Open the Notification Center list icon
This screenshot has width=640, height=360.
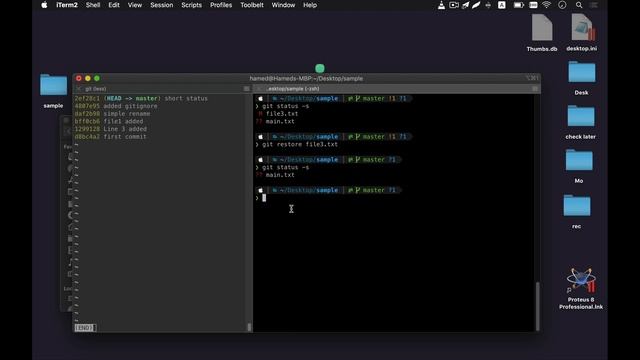(594, 5)
